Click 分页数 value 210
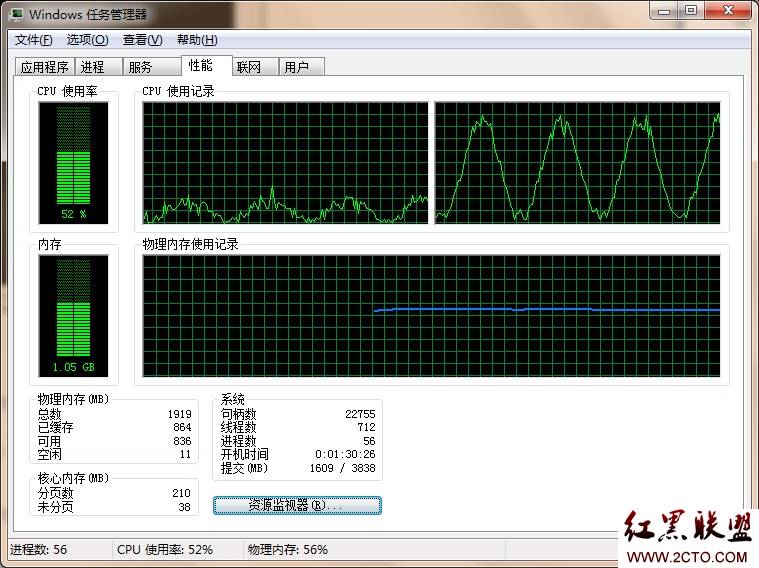 (182, 493)
